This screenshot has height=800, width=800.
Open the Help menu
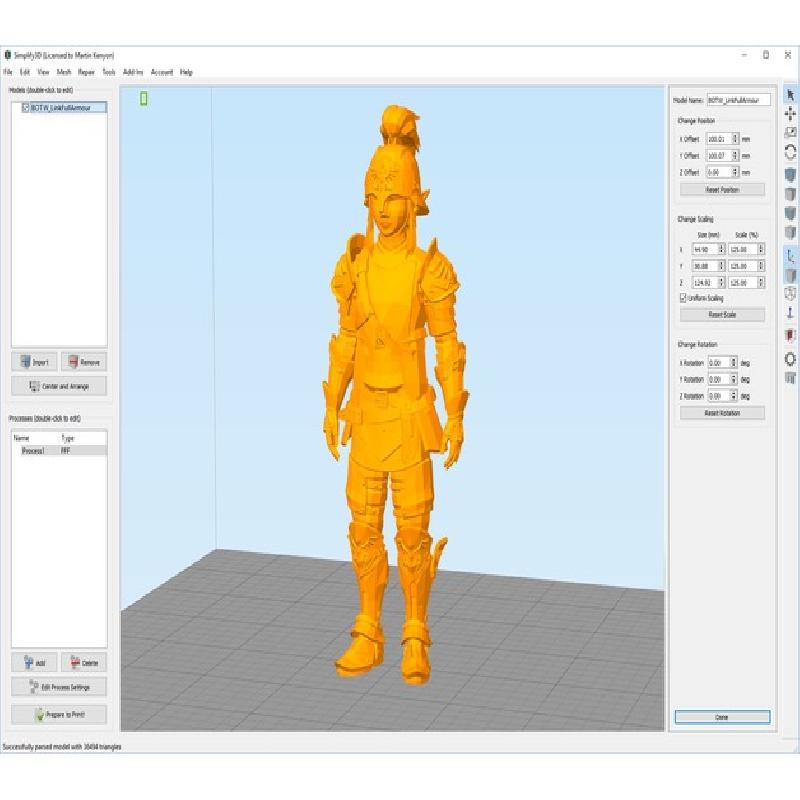point(186,72)
